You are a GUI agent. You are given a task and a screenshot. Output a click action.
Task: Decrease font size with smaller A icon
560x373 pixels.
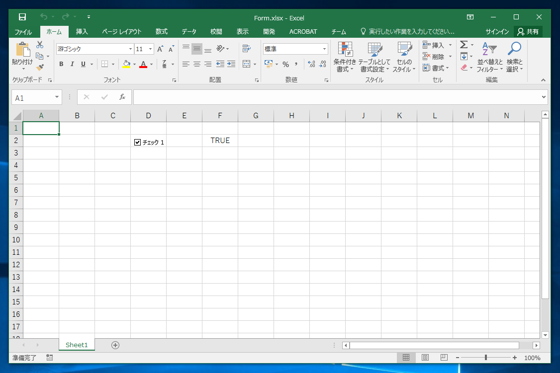pos(171,49)
